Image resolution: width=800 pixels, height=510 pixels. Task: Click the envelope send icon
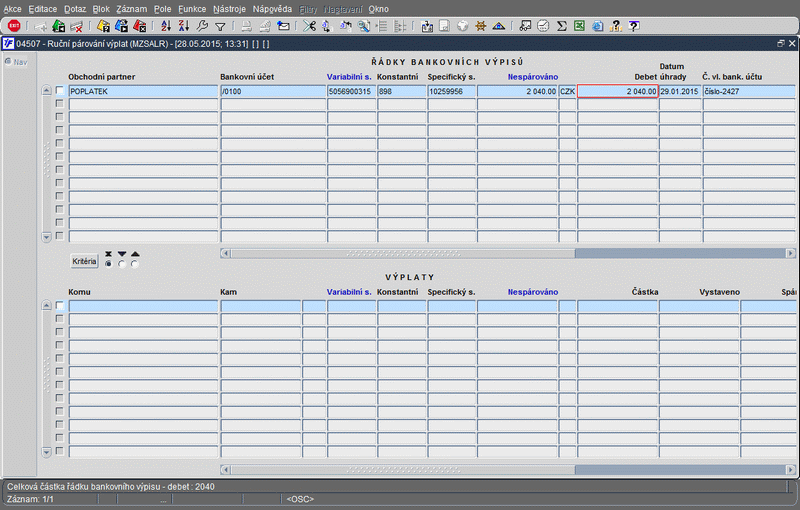[283, 26]
